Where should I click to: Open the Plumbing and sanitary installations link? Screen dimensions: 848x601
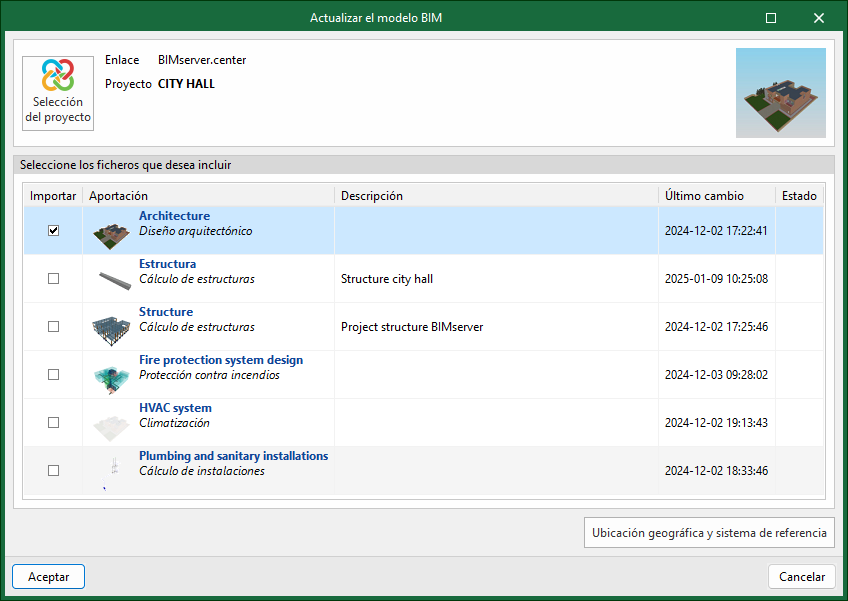coord(233,456)
